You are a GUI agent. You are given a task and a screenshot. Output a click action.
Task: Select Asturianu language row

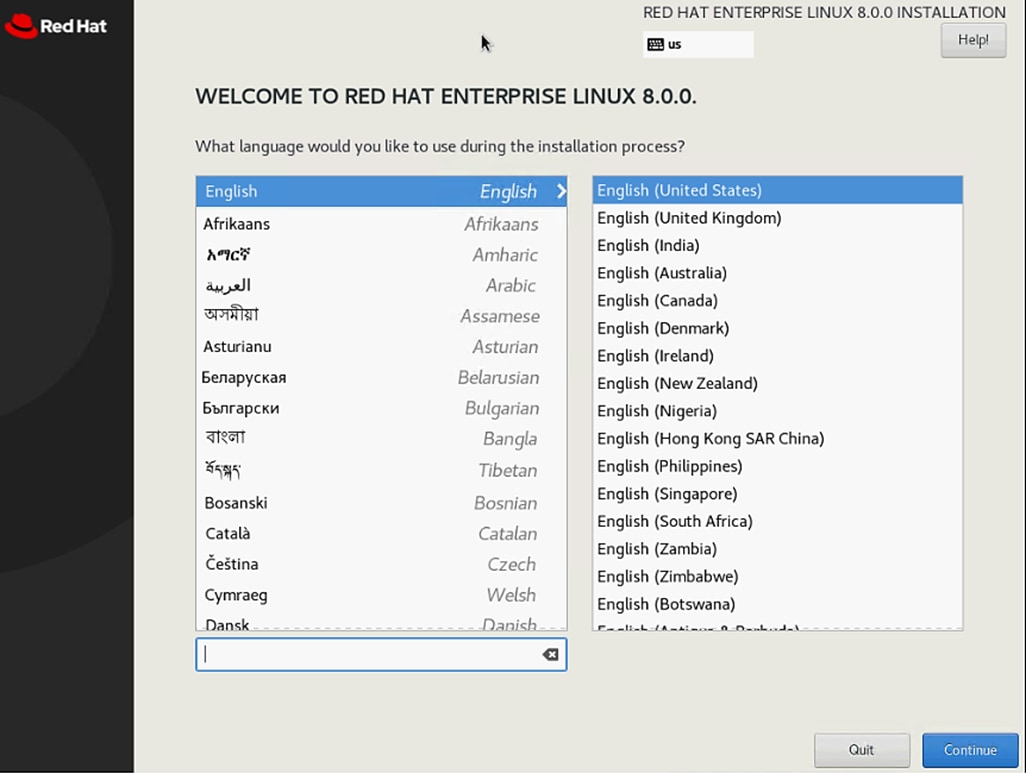click(x=381, y=347)
